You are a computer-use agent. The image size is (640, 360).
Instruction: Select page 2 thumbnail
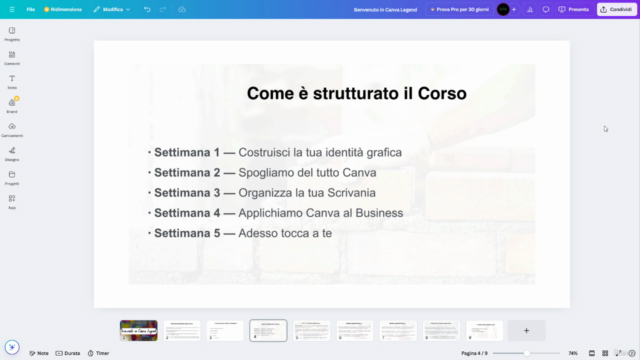tap(182, 331)
